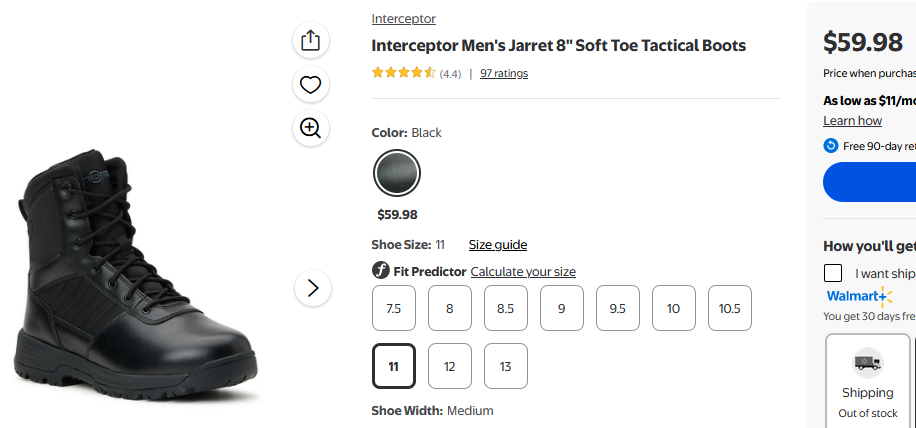Image resolution: width=916 pixels, height=428 pixels.
Task: Open the 97 ratings link
Action: tap(504, 73)
